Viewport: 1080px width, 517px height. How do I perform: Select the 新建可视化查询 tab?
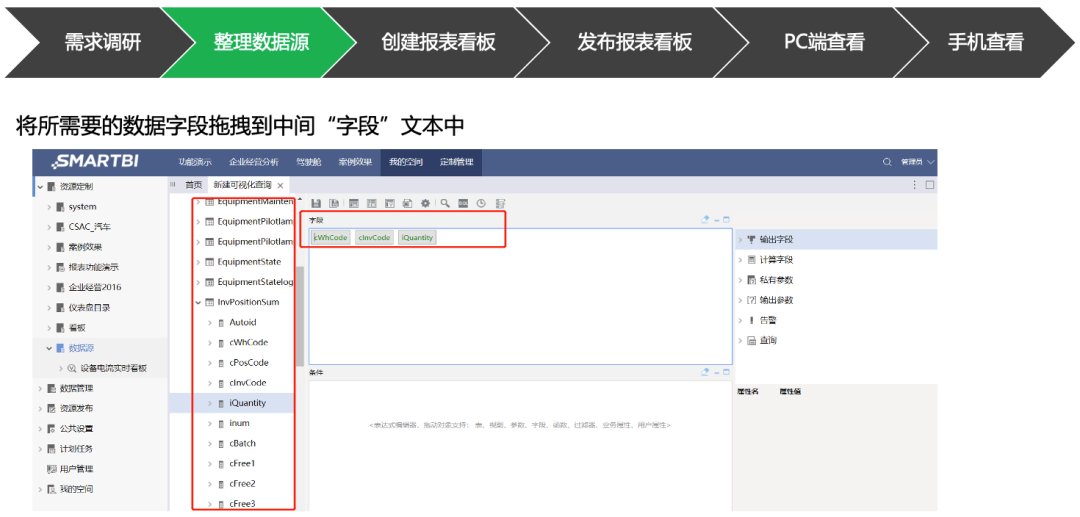[x=242, y=185]
